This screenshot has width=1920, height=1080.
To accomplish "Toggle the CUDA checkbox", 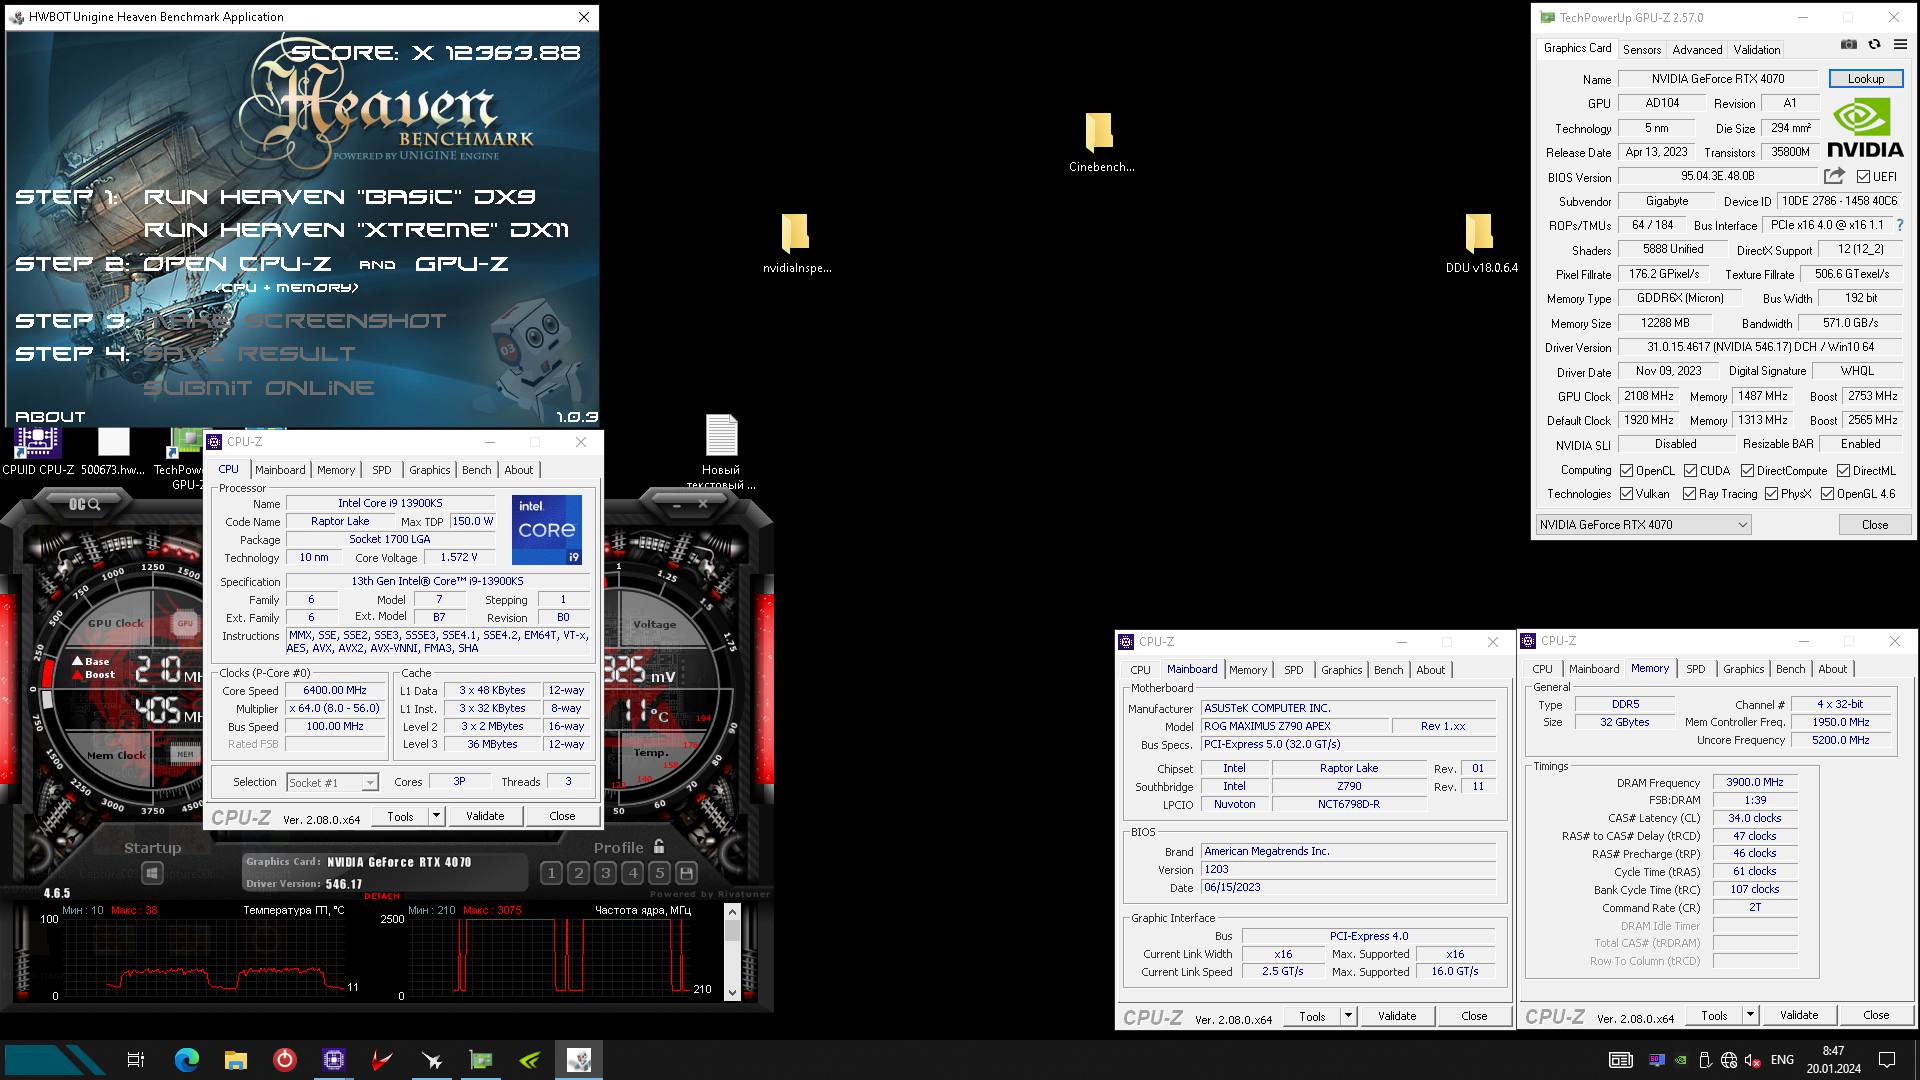I will [1690, 471].
